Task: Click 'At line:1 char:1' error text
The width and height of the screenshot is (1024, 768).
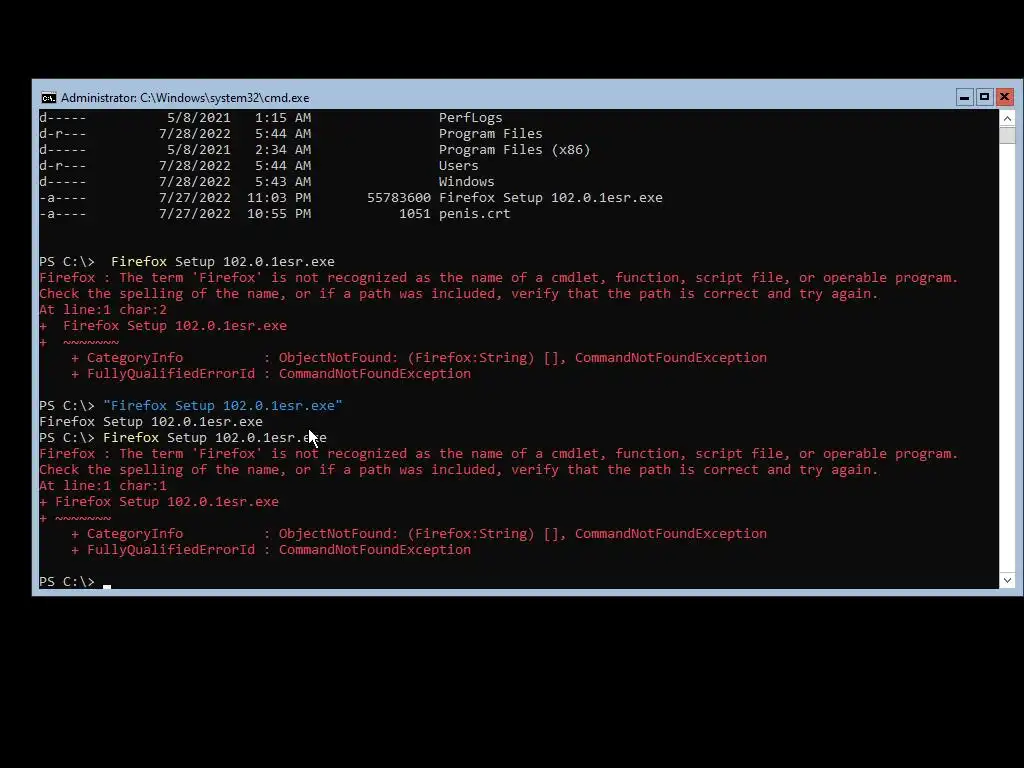Action: point(103,485)
